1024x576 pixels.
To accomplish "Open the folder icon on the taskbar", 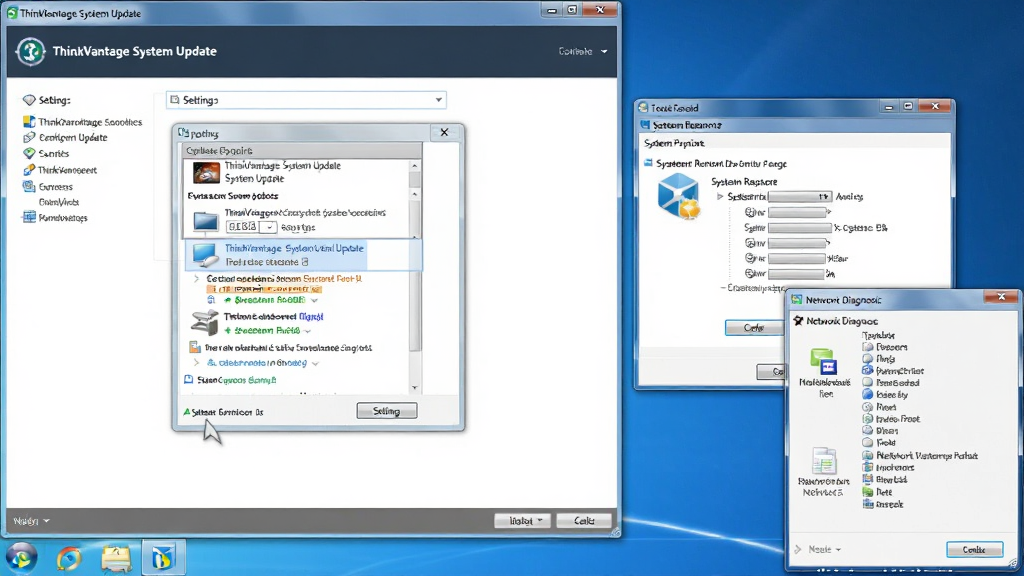I will coord(116,558).
